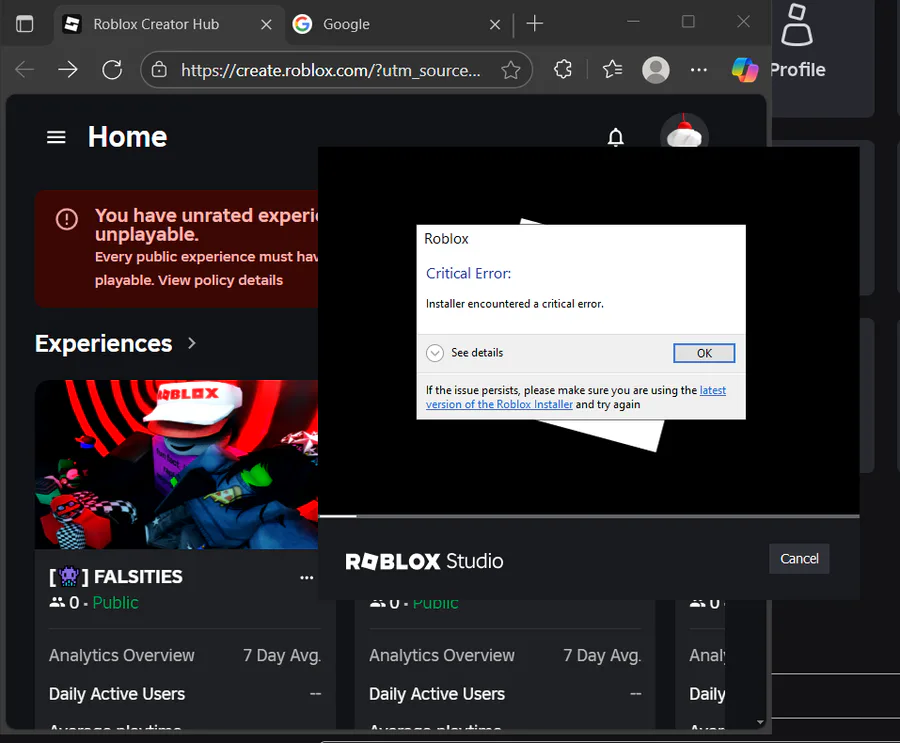
Task: Click the browser tab actions icon
Action: 25,24
